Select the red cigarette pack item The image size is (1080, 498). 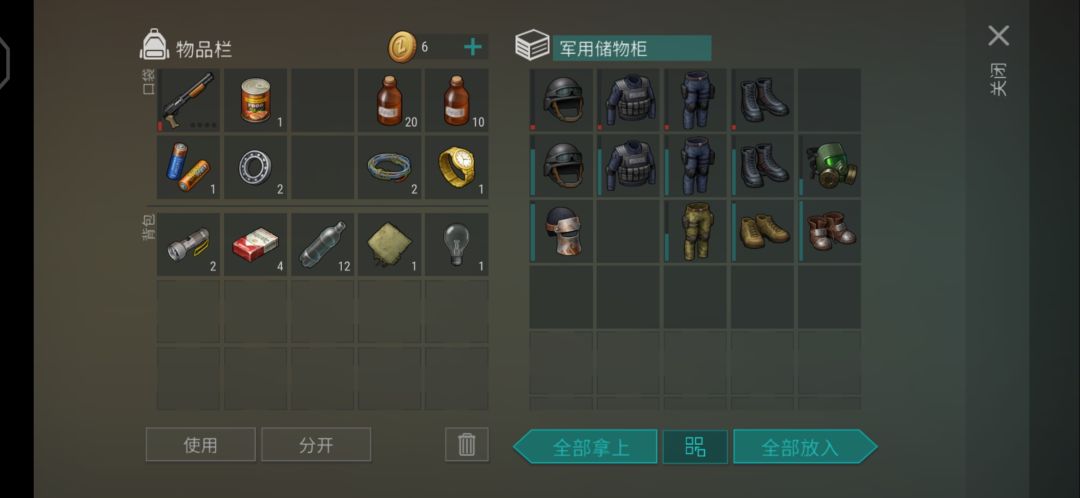tap(256, 245)
